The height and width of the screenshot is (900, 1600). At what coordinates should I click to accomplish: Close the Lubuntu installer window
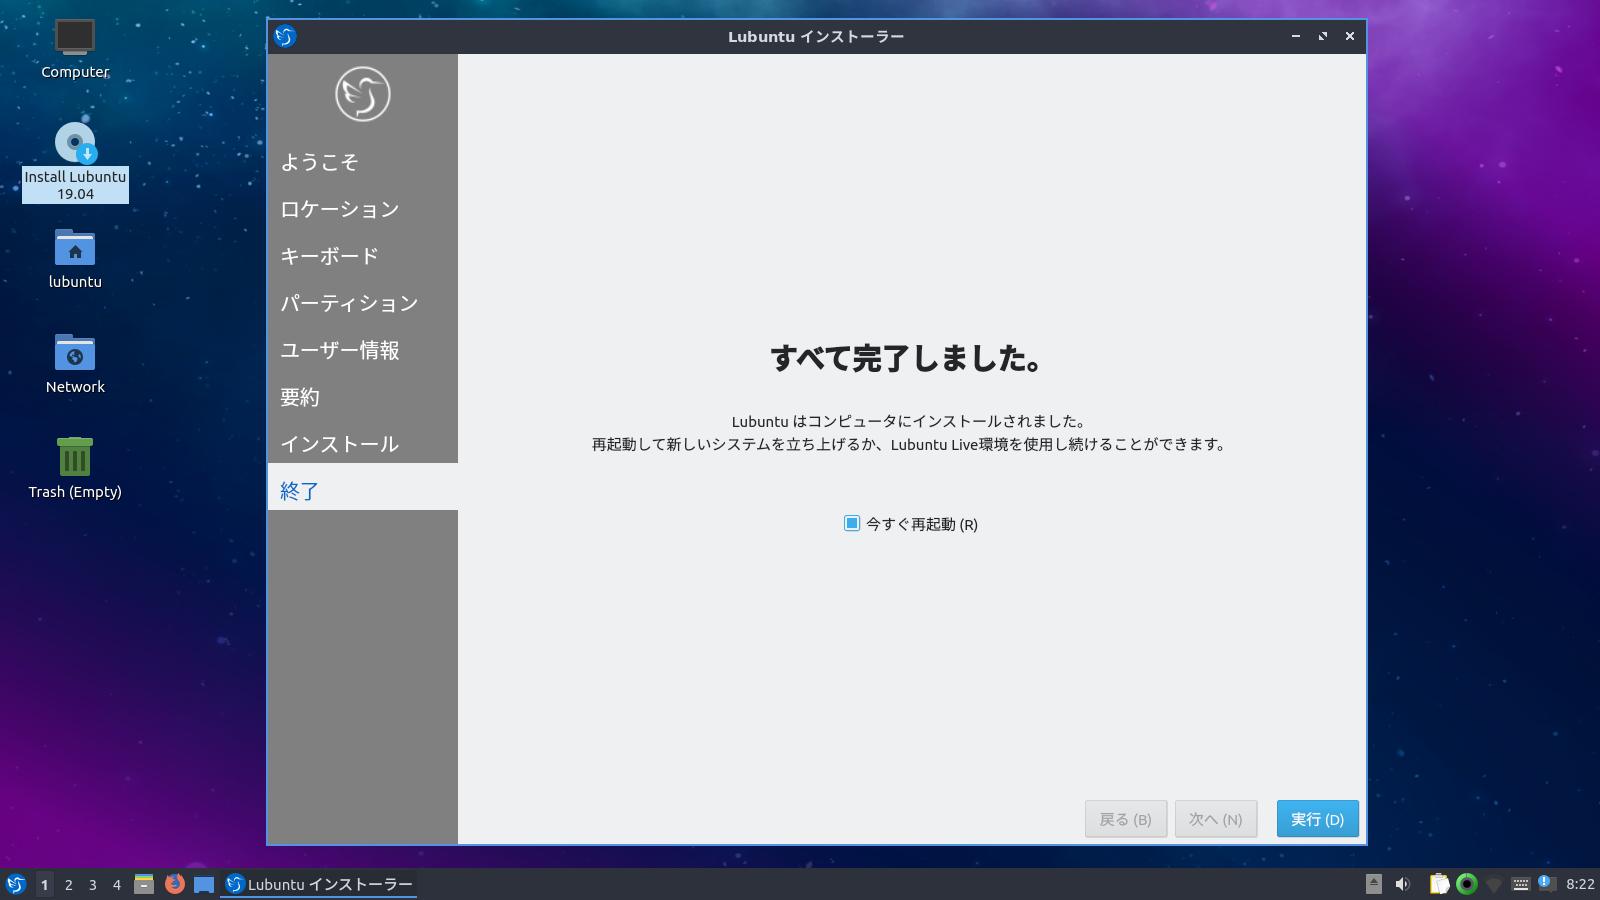(x=1350, y=36)
